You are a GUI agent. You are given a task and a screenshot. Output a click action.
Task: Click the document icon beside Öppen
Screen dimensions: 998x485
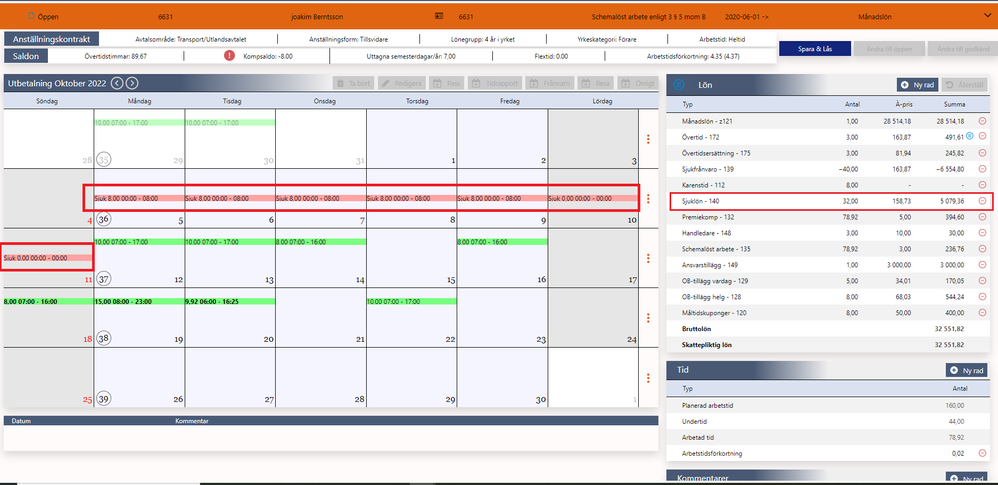point(31,16)
